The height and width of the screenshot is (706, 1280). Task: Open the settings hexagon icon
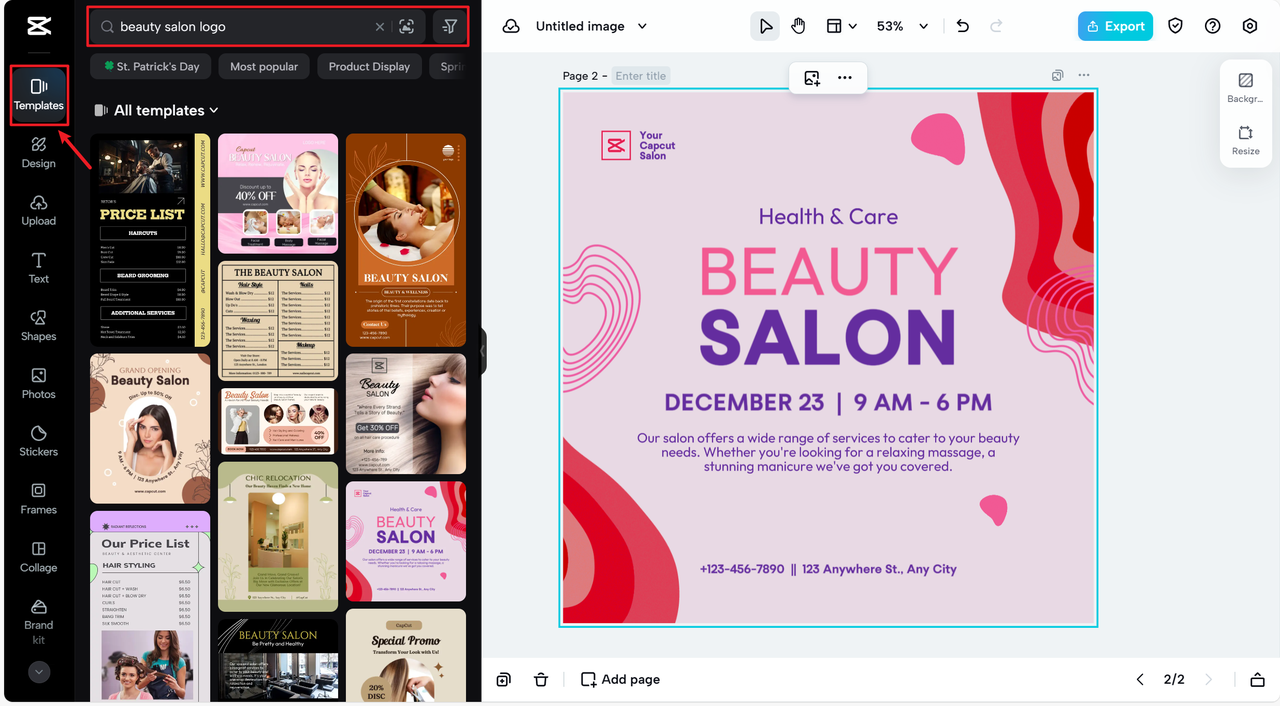[x=1249, y=26]
